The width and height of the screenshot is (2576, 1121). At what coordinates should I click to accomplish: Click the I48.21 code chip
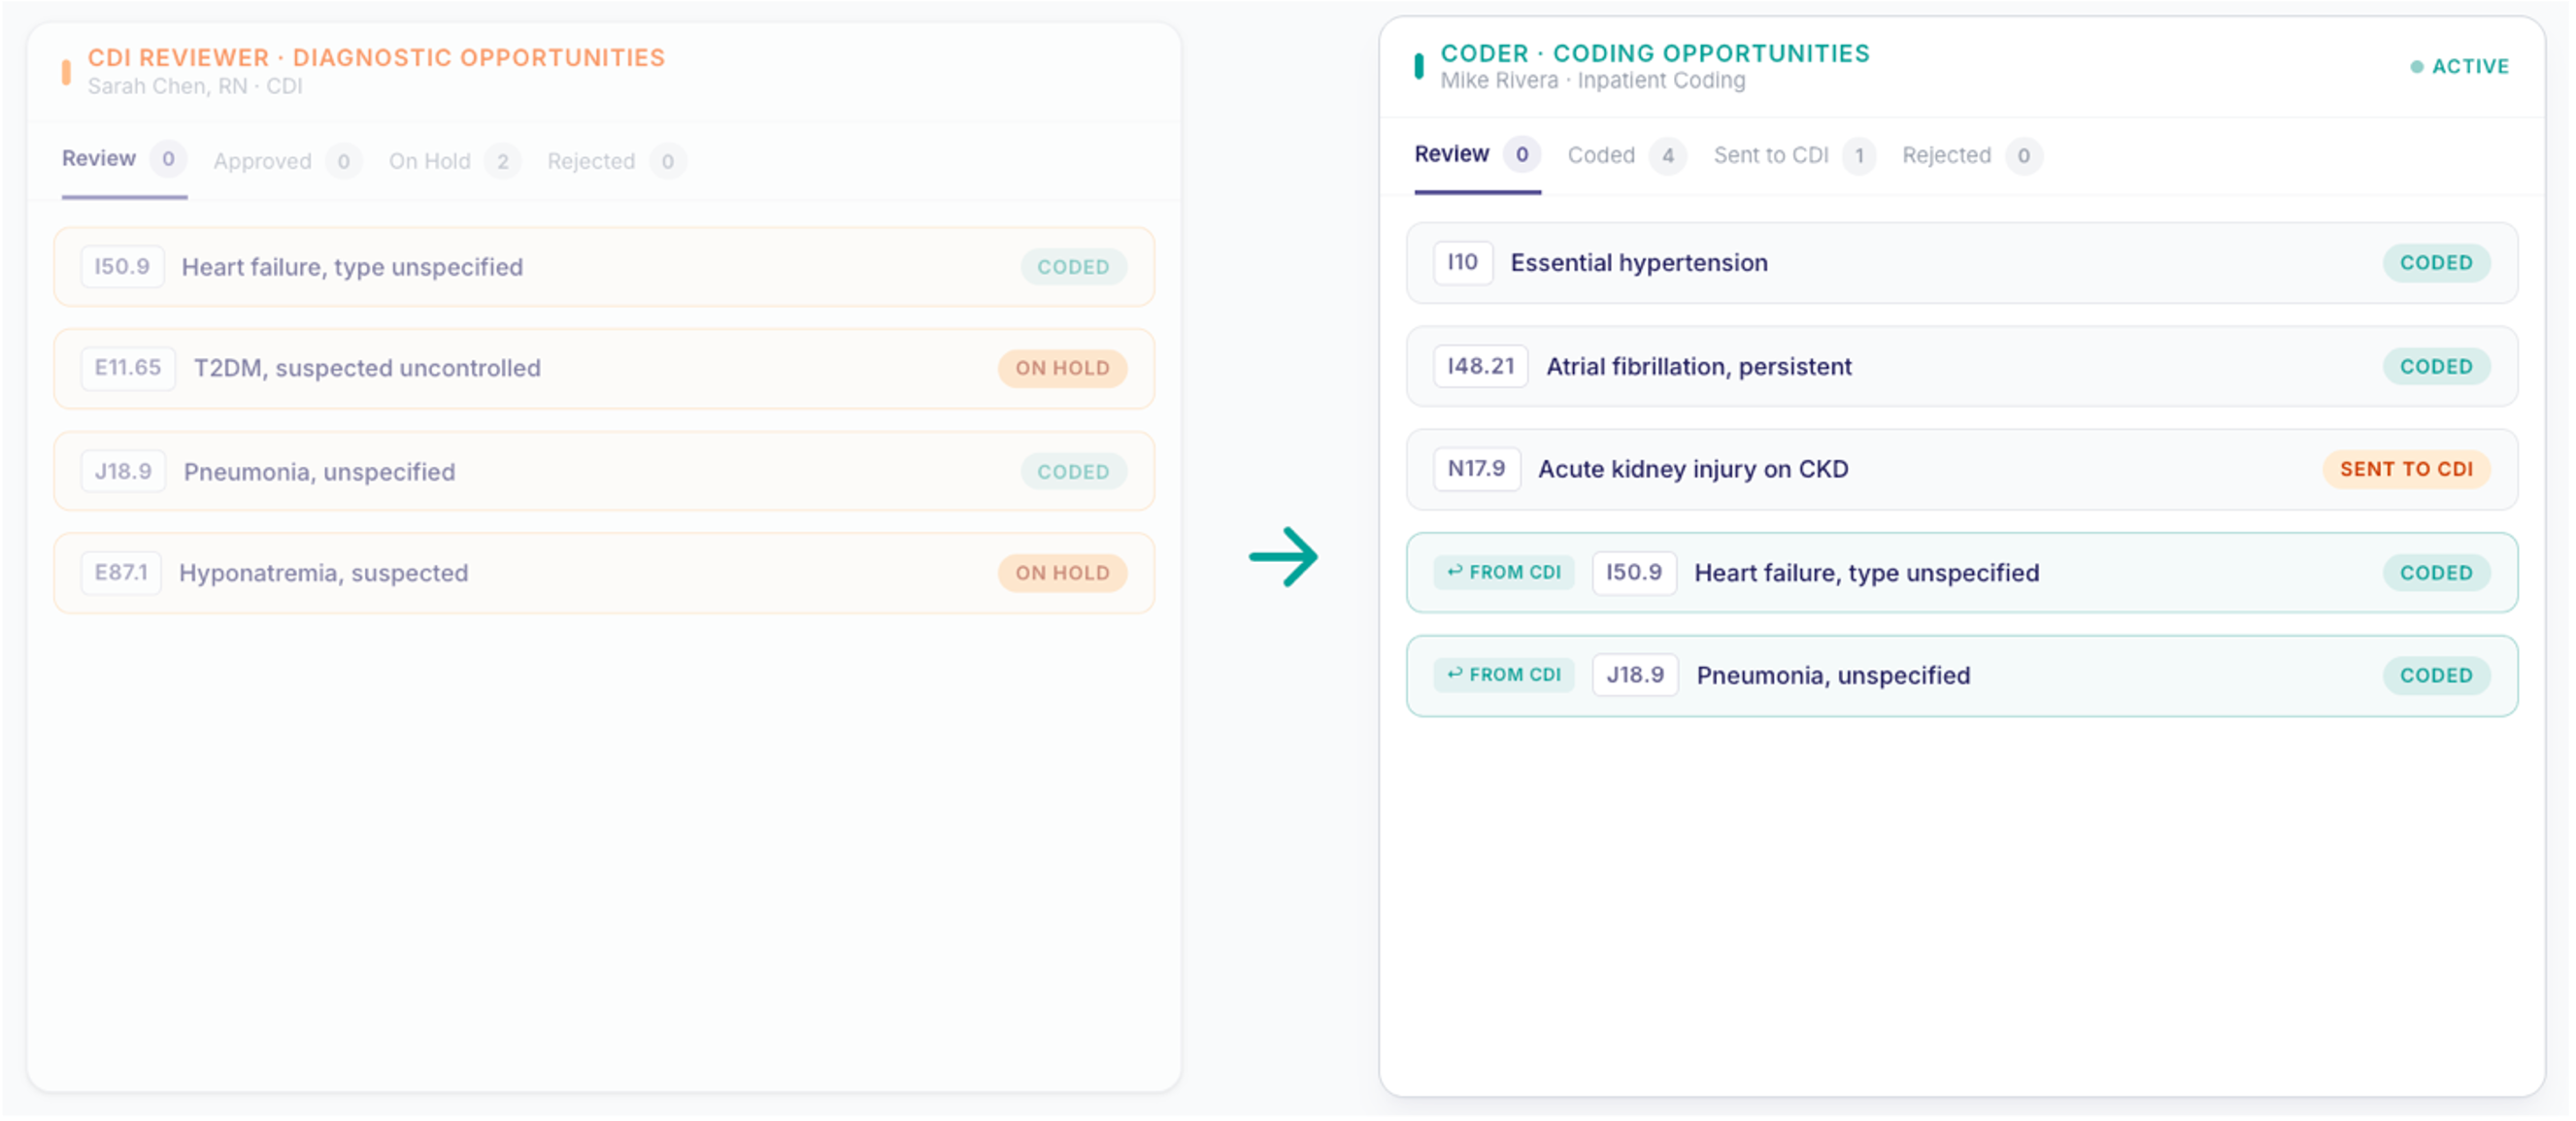click(1481, 367)
